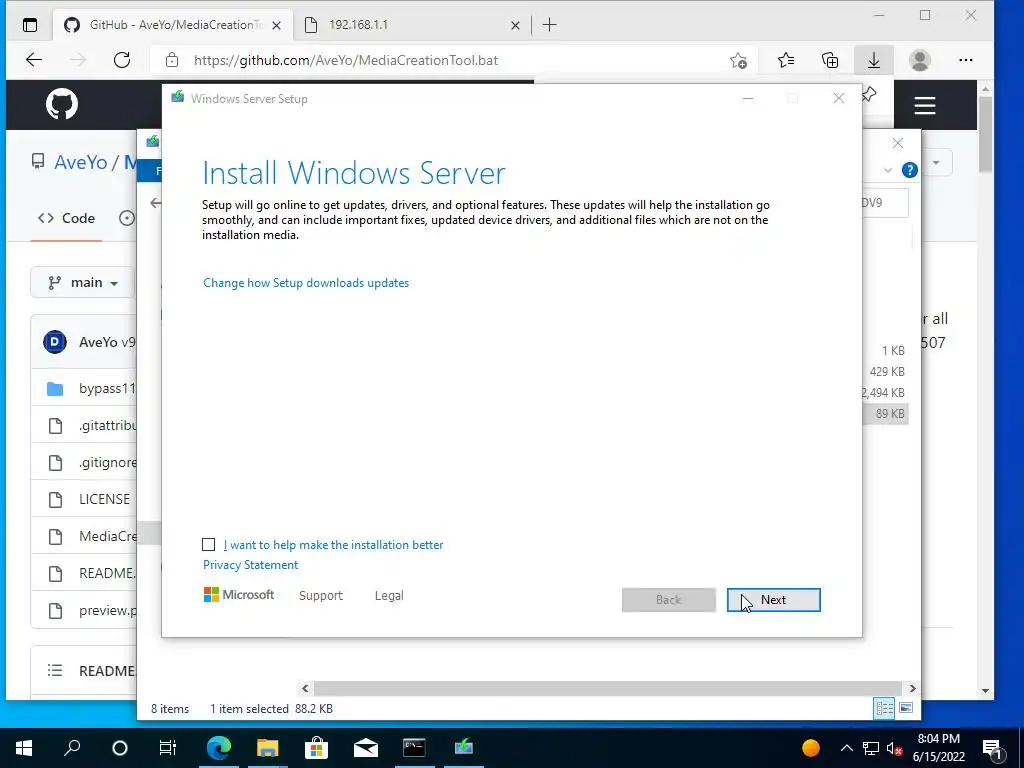Open the Support link in Setup
The width and height of the screenshot is (1024, 768).
pyautogui.click(x=321, y=596)
